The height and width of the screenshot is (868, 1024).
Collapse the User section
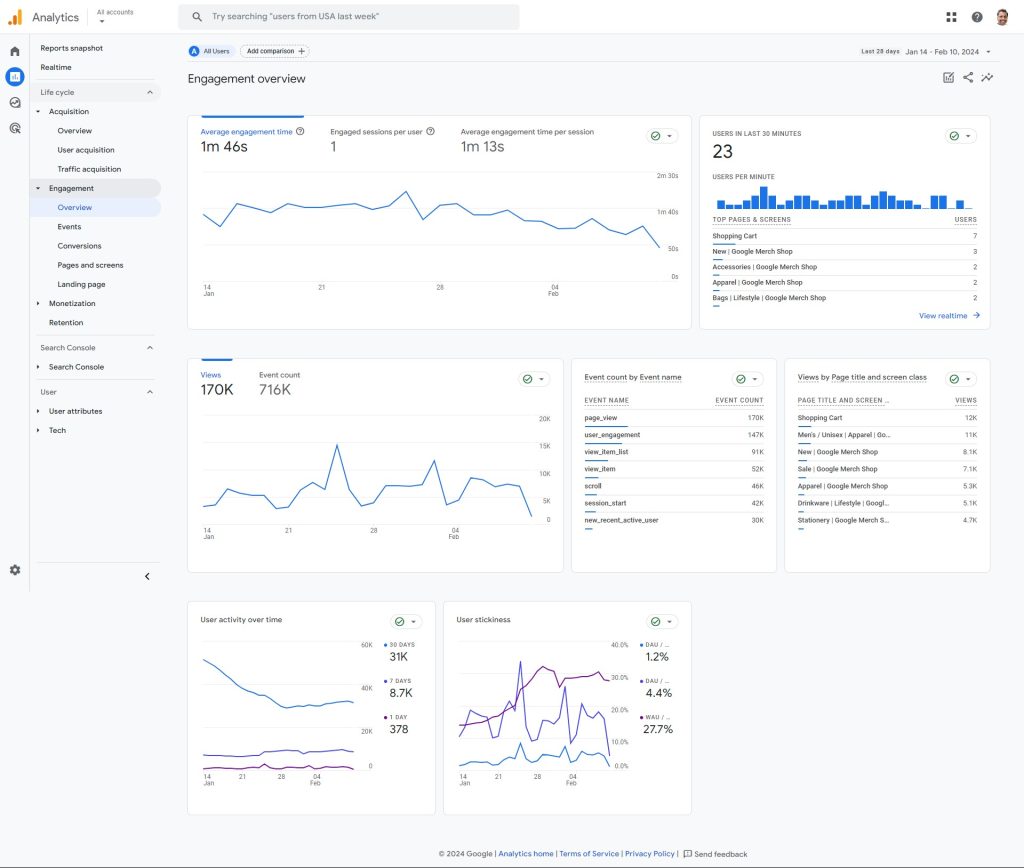point(150,392)
